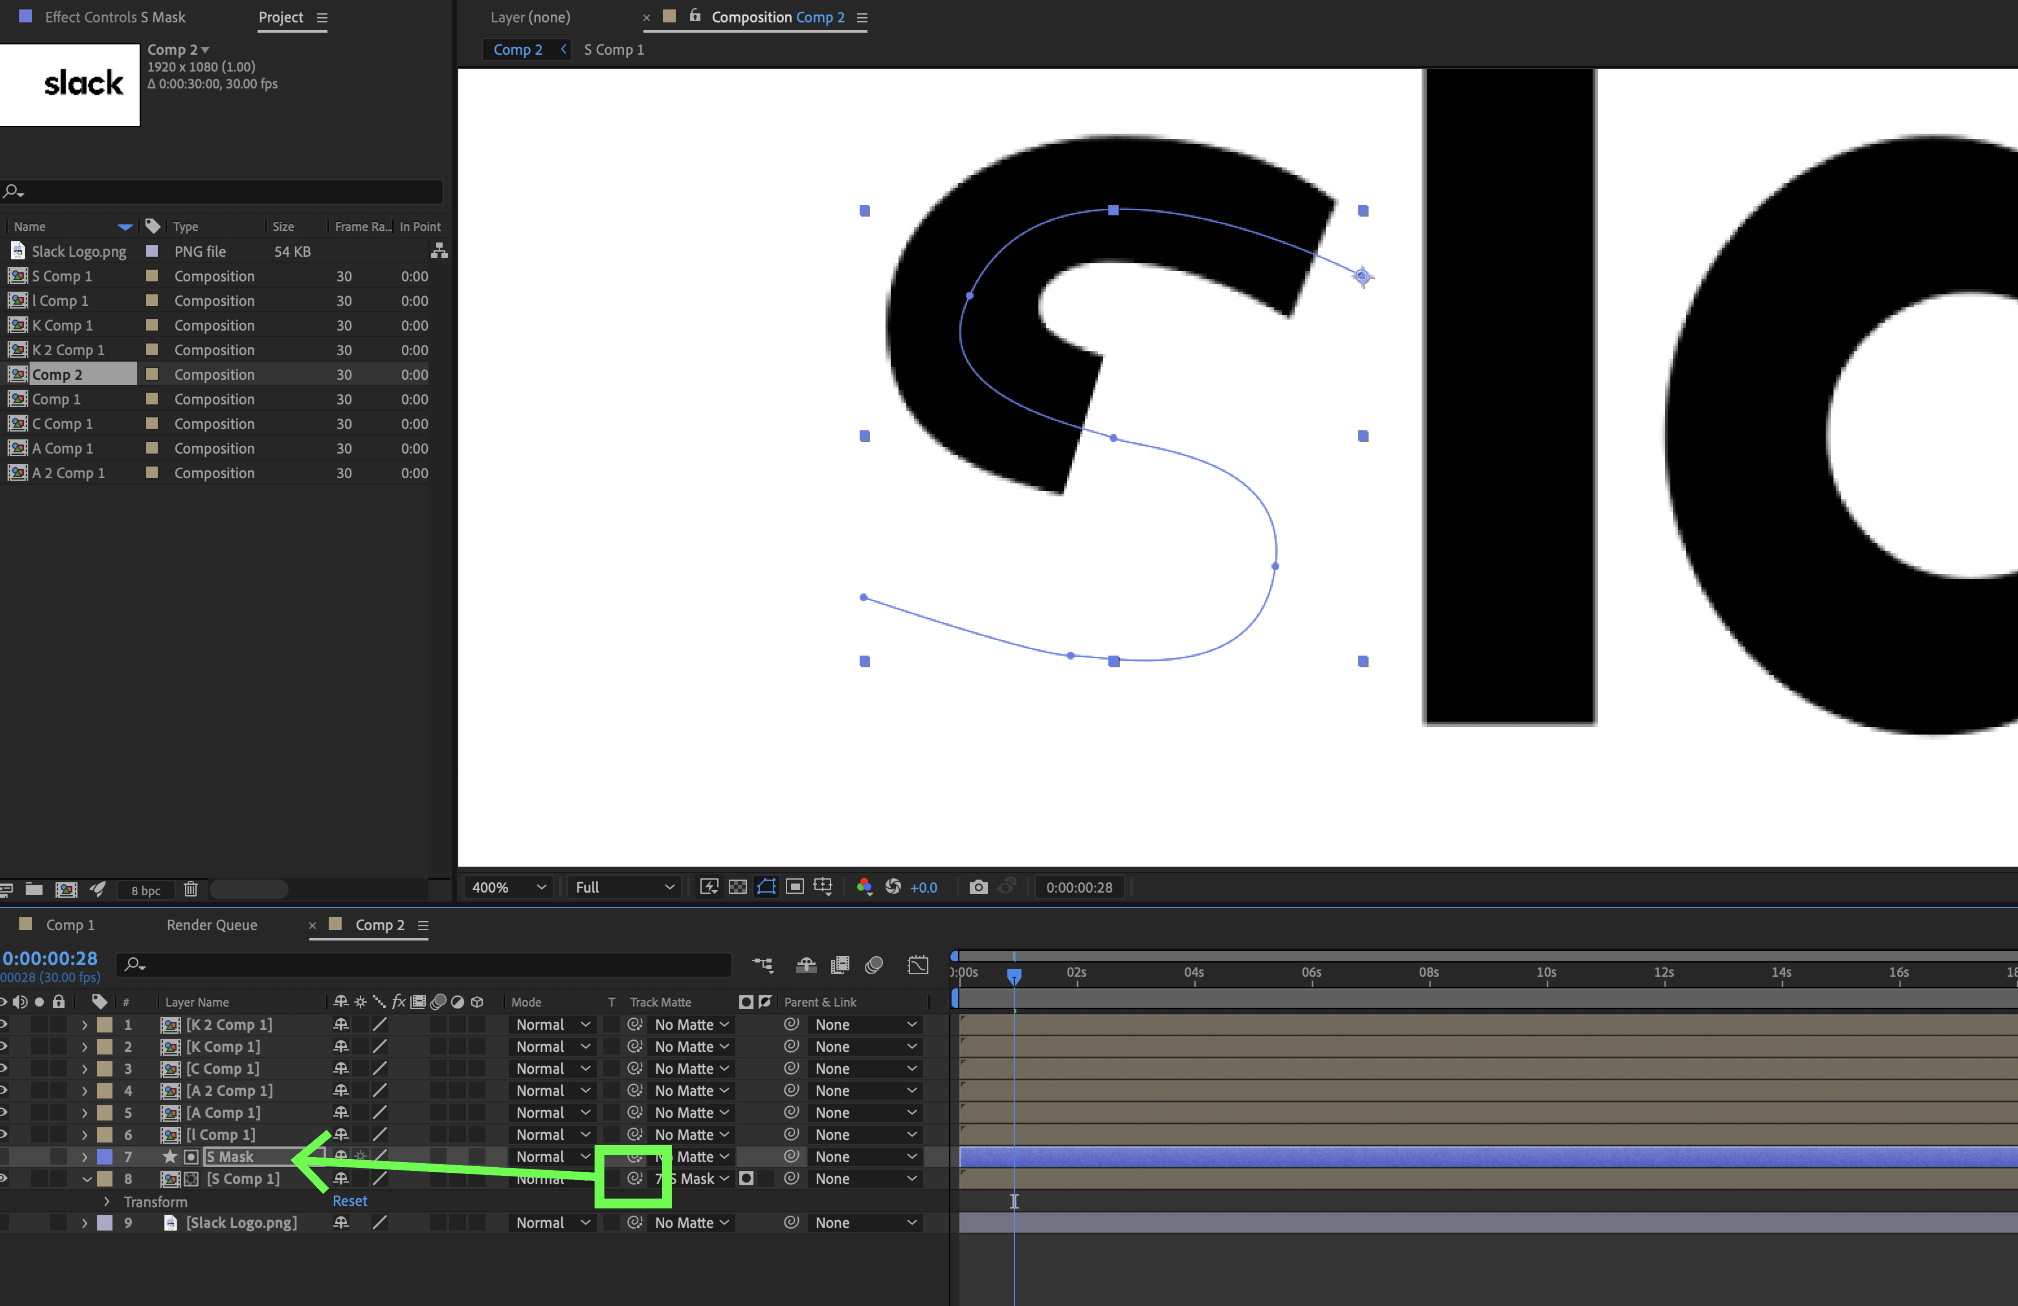Toggle mask and shape path visibility
This screenshot has width=2018, height=1306.
click(x=766, y=887)
